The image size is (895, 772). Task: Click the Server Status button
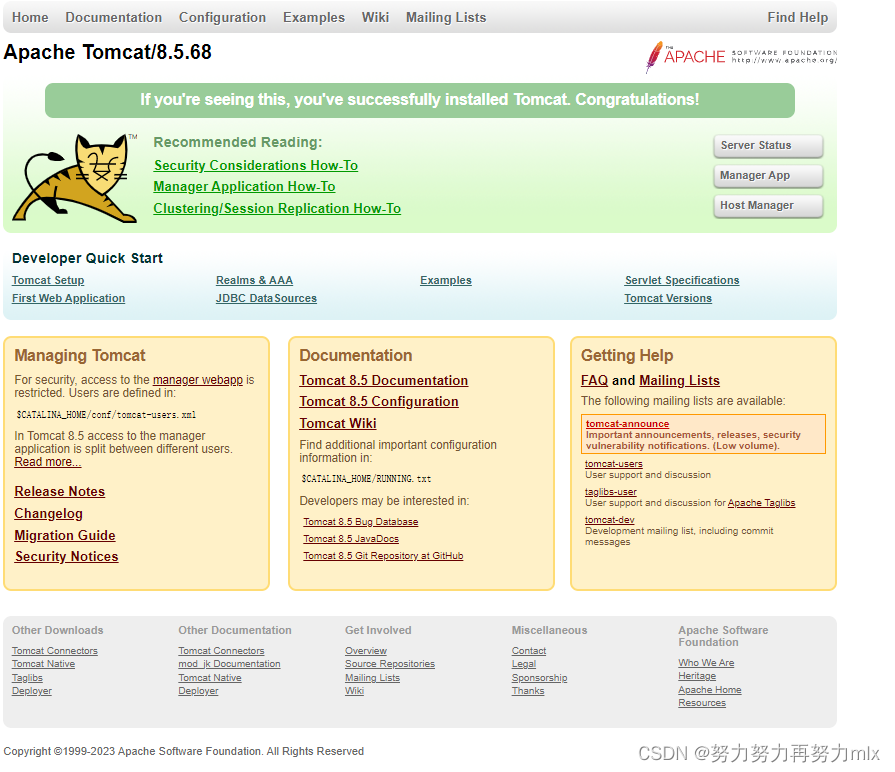pyautogui.click(x=768, y=145)
